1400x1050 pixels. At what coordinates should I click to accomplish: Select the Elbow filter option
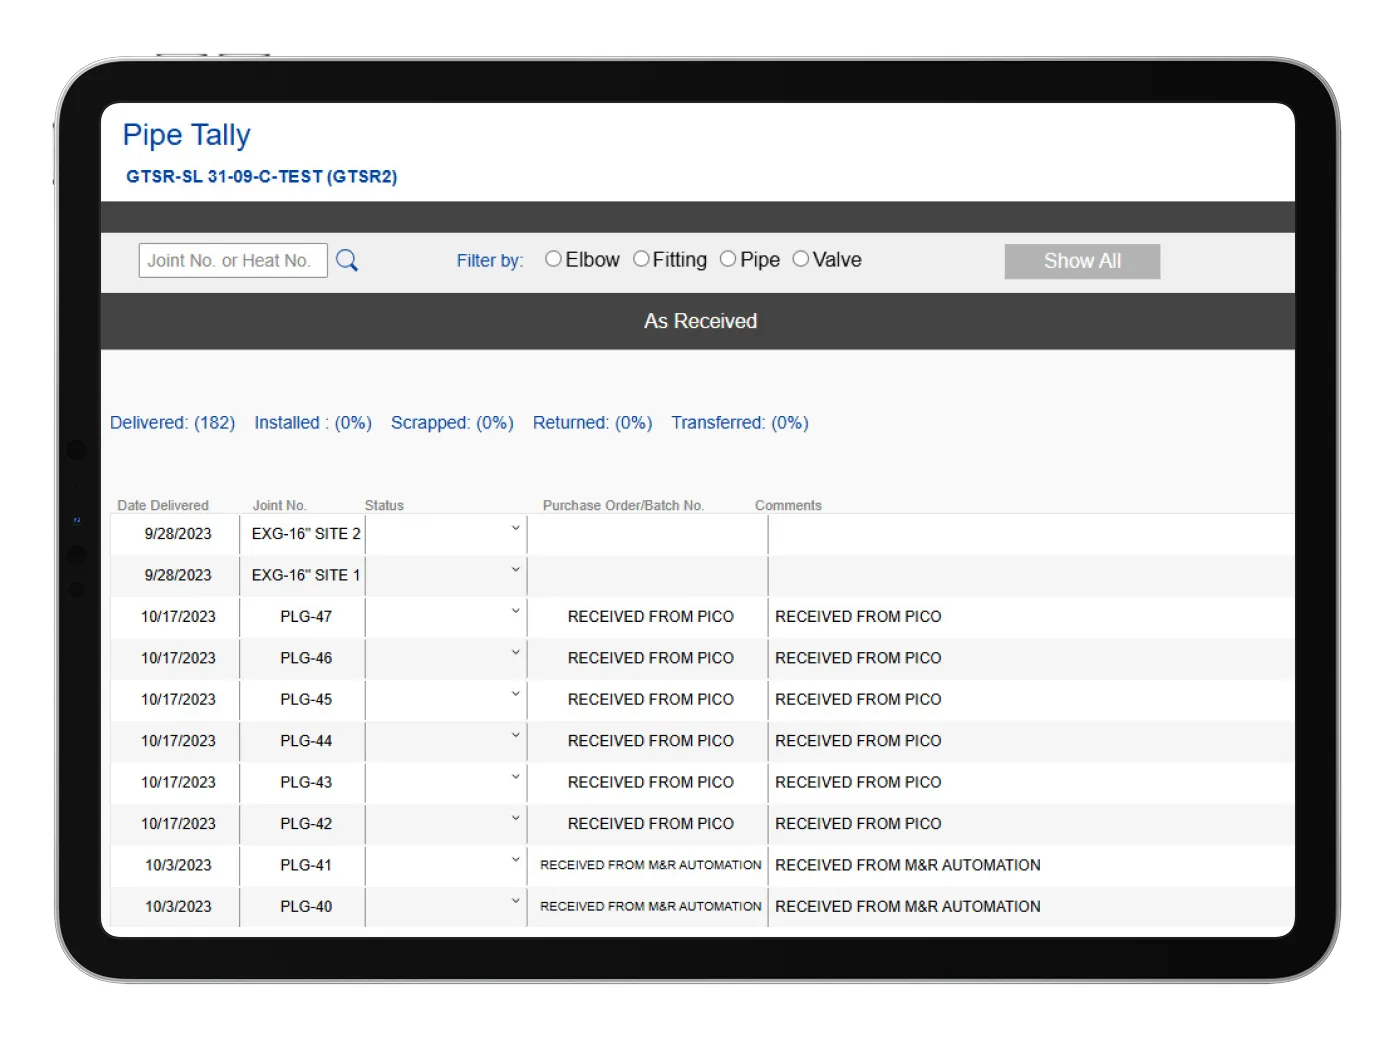(x=553, y=258)
